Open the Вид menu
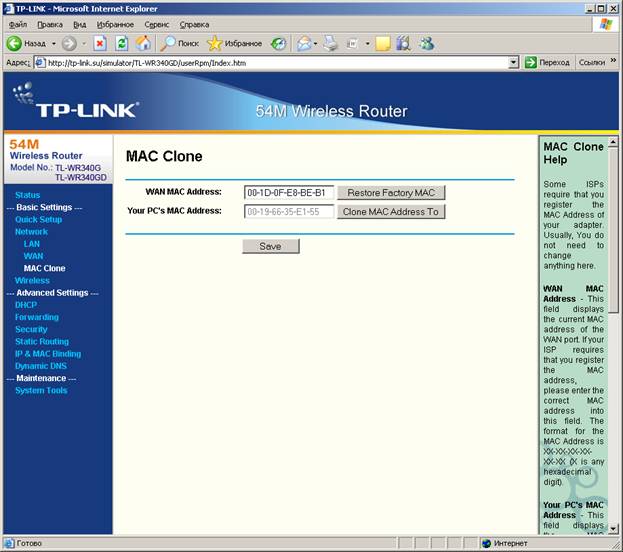The width and height of the screenshot is (623, 552). pyautogui.click(x=79, y=25)
